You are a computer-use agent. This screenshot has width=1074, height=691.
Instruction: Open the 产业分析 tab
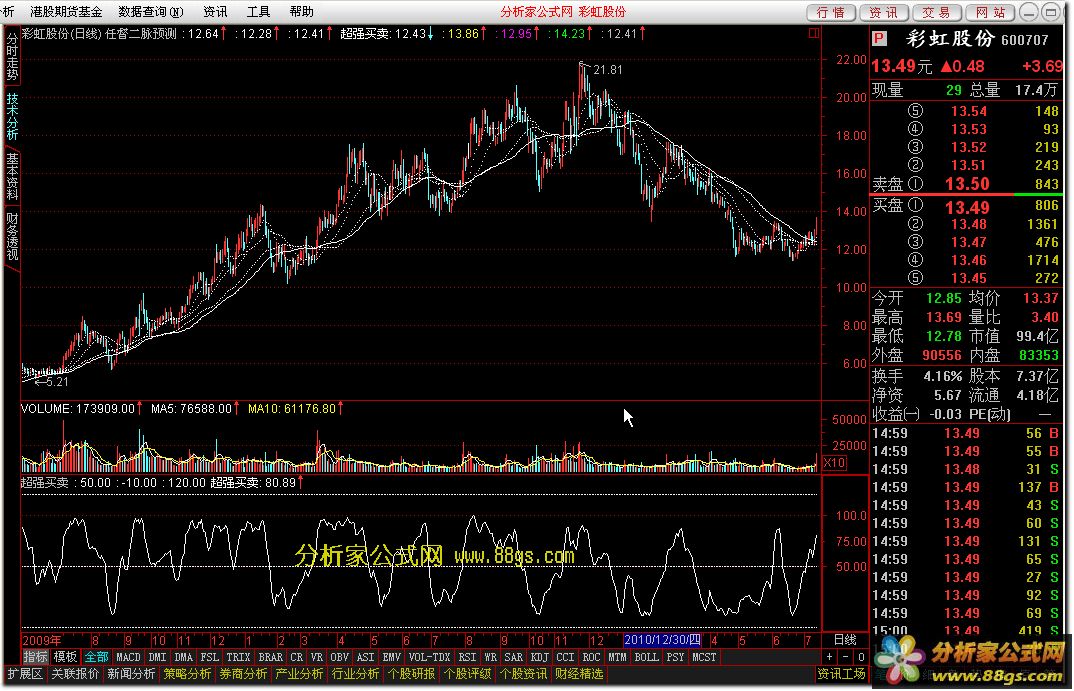pos(299,674)
